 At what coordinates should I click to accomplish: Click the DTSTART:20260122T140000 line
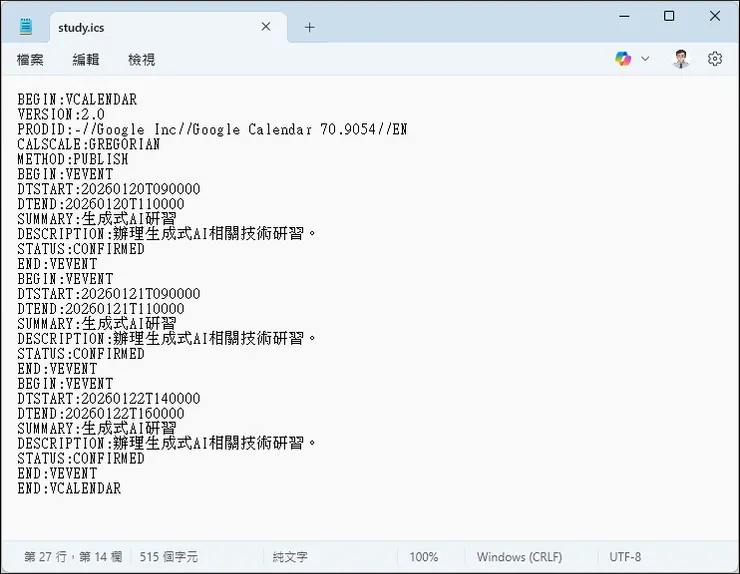point(109,399)
